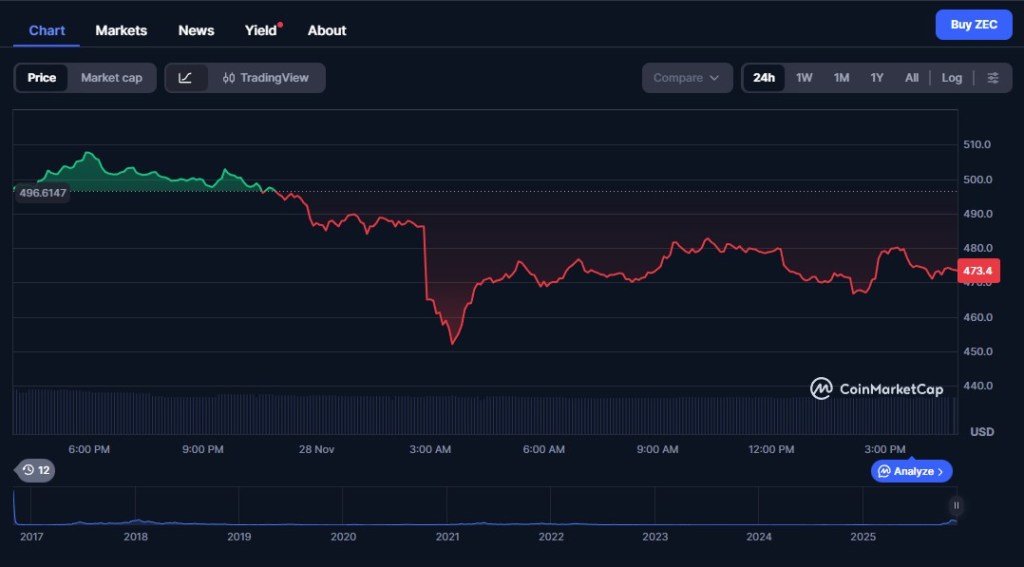This screenshot has width=1024, height=567.
Task: Open the Yield tab
Action: [261, 30]
